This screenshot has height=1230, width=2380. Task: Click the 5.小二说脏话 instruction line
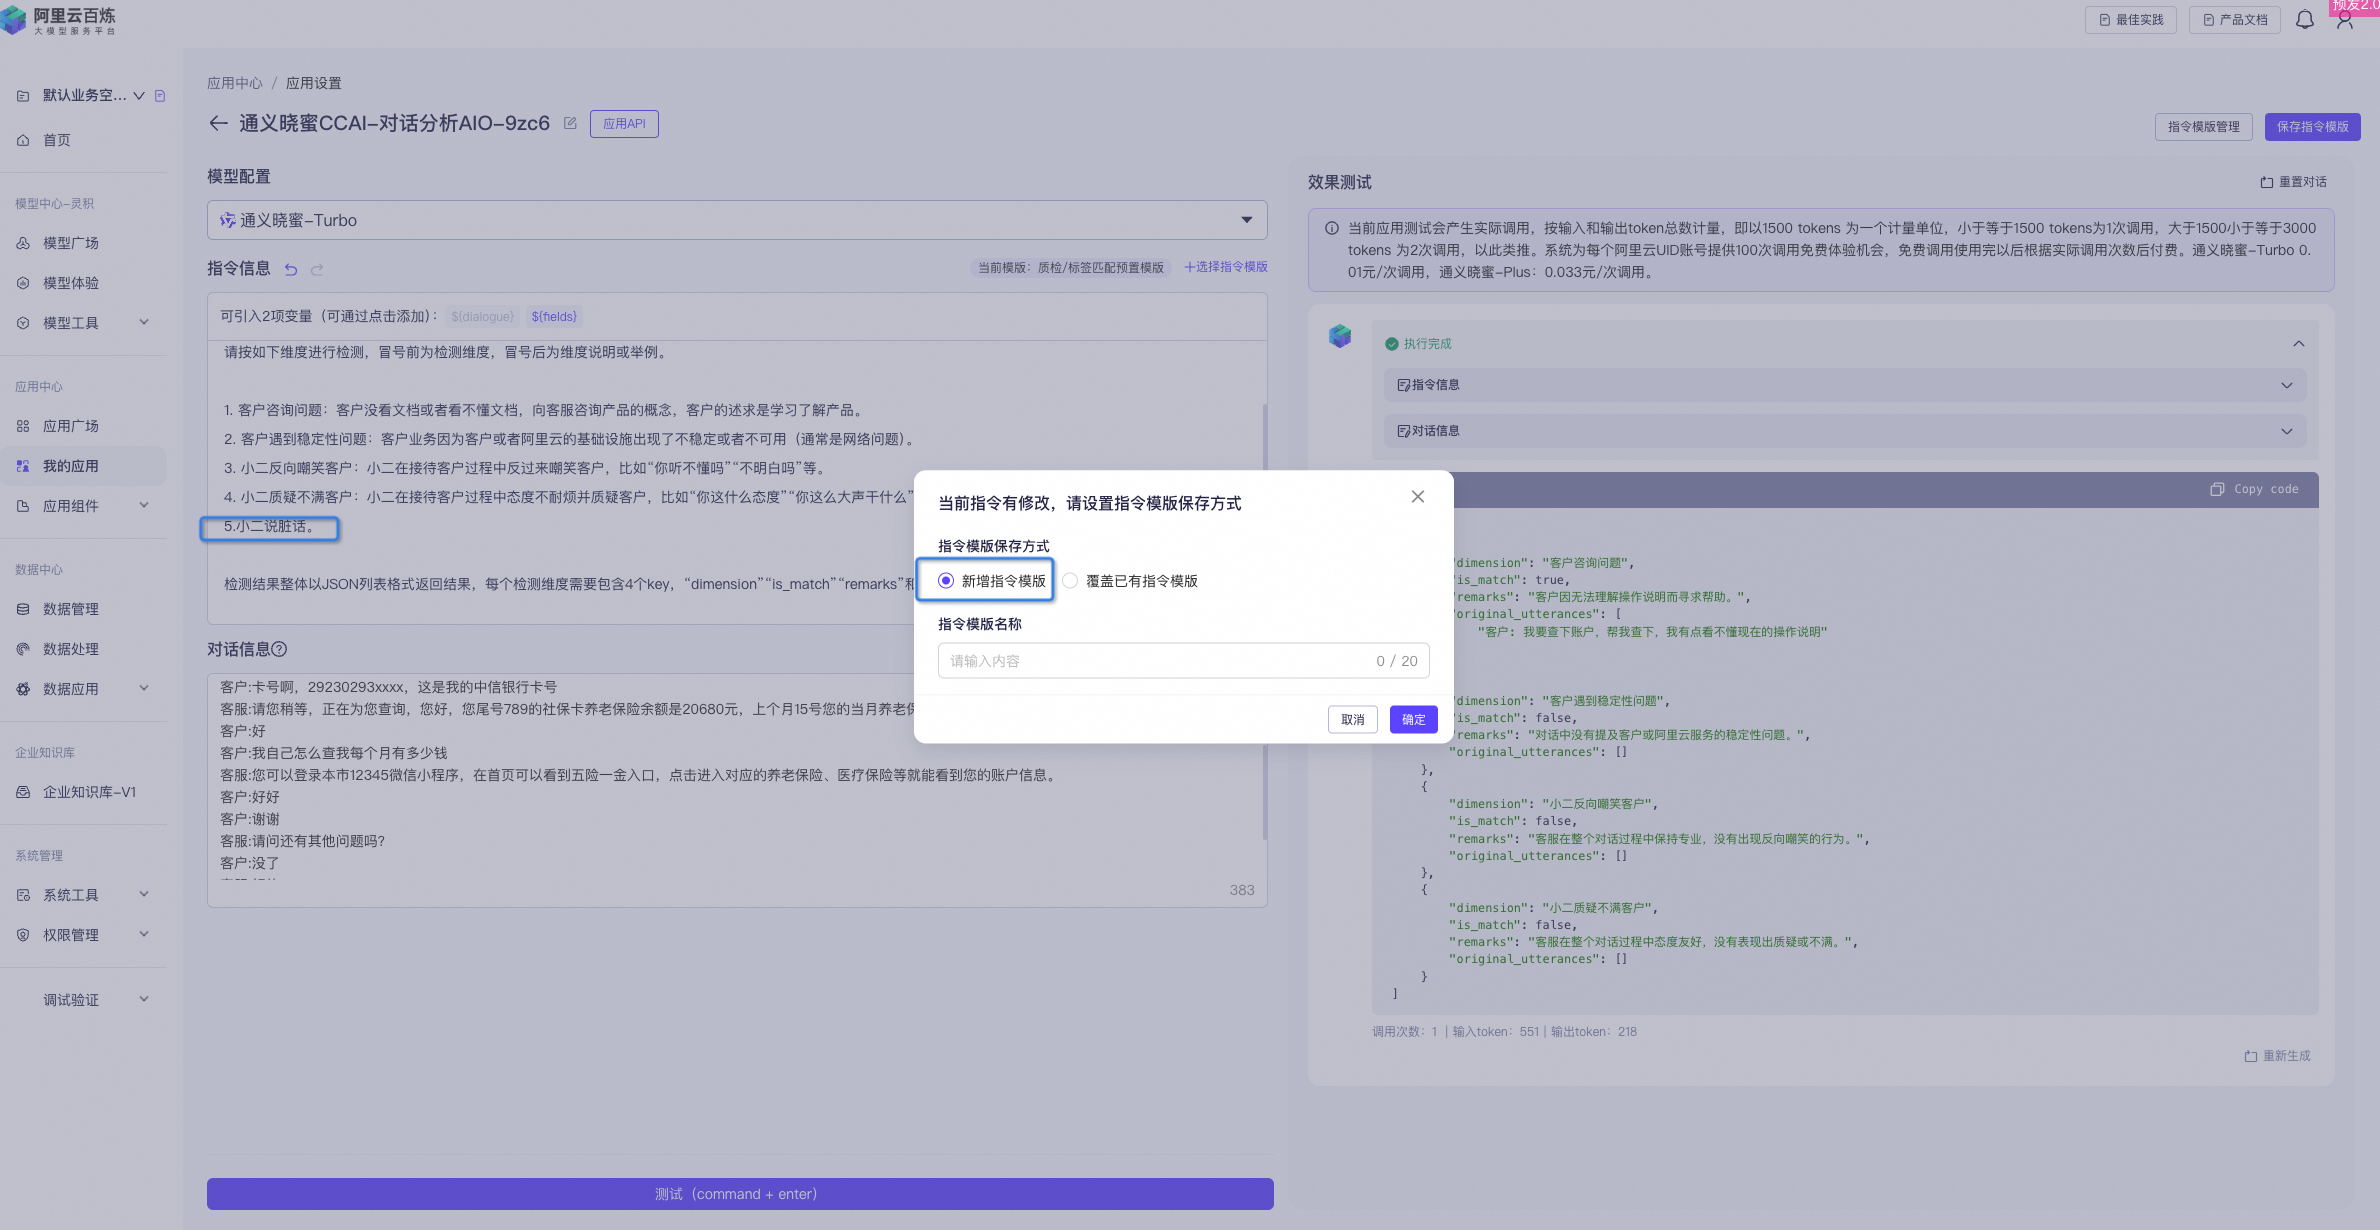click(x=269, y=526)
